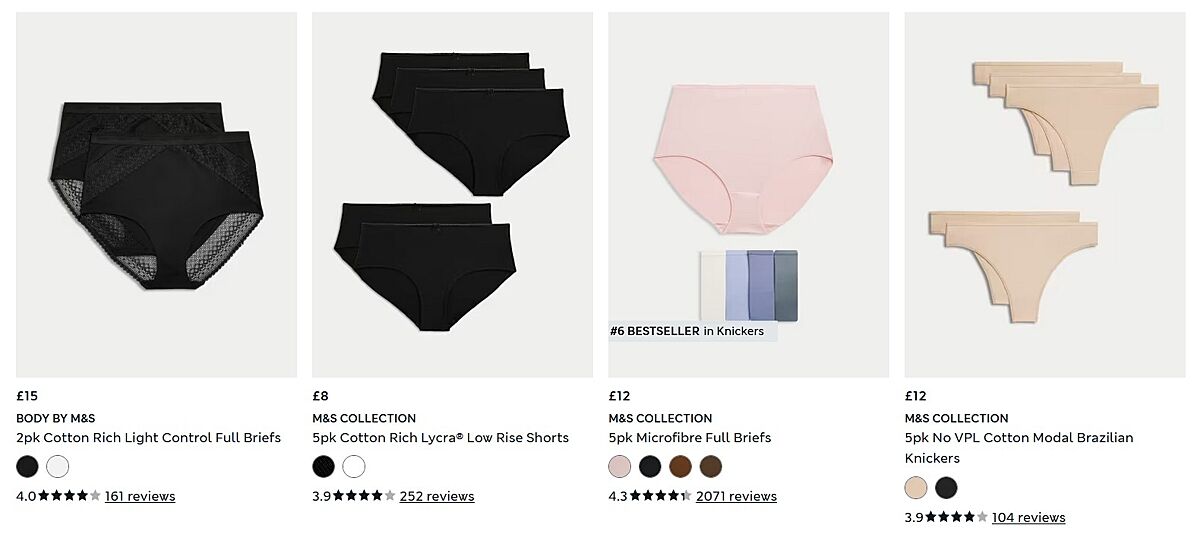Select the dark brown Microfibre Full Briefs swatch
This screenshot has height=544, width=1200.
[710, 466]
